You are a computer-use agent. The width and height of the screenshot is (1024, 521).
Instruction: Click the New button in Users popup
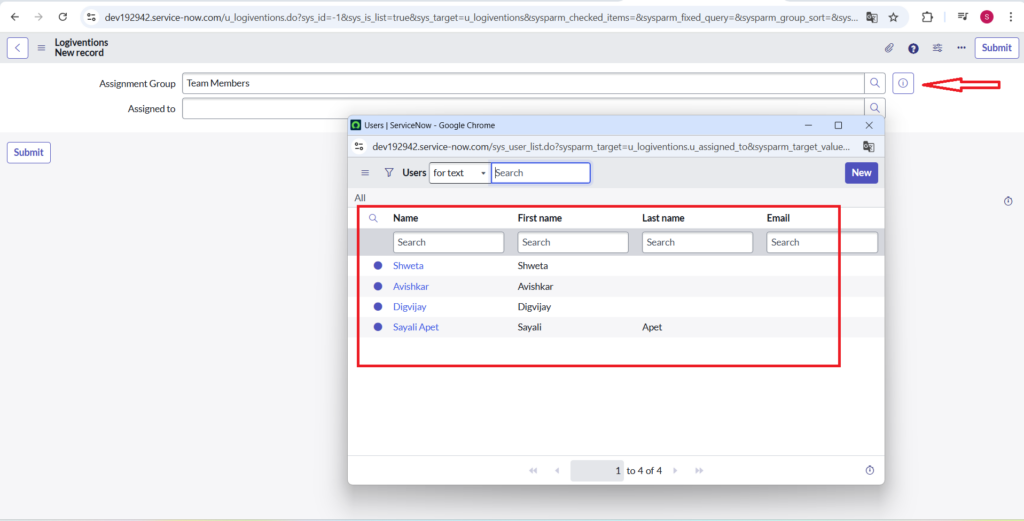tap(861, 173)
